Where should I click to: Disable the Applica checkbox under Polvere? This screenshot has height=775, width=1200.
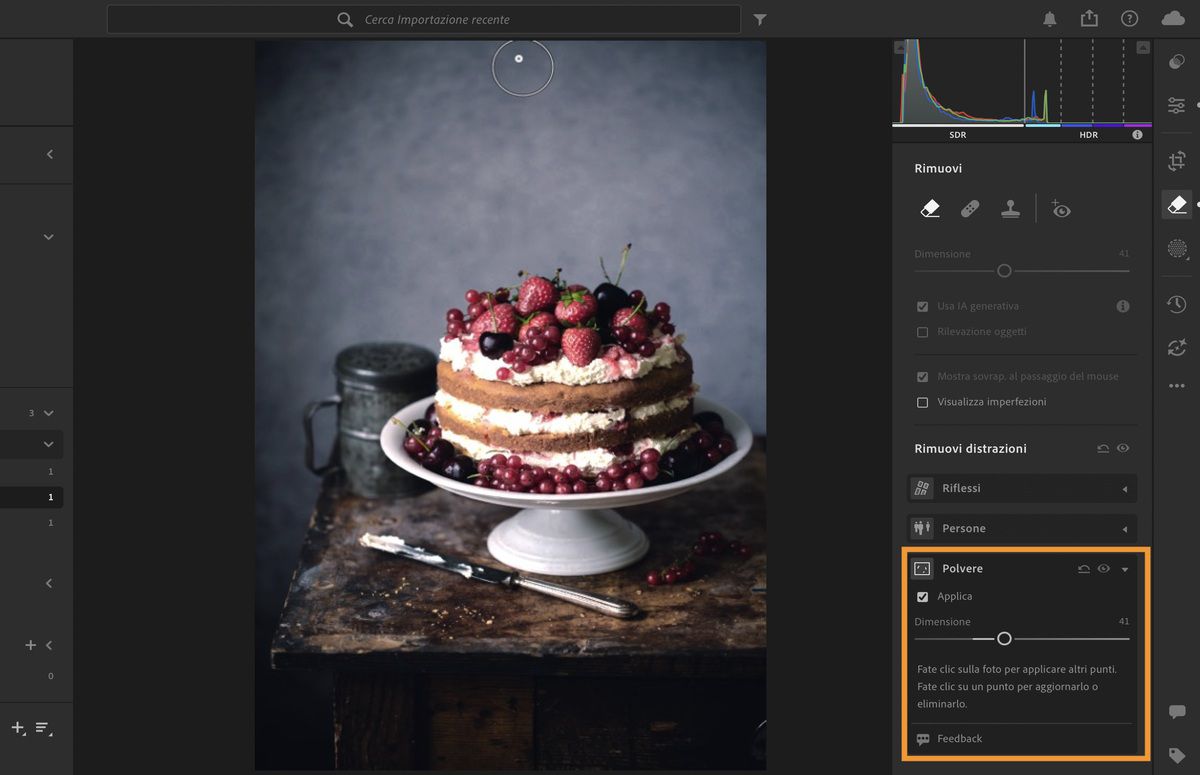(922, 596)
